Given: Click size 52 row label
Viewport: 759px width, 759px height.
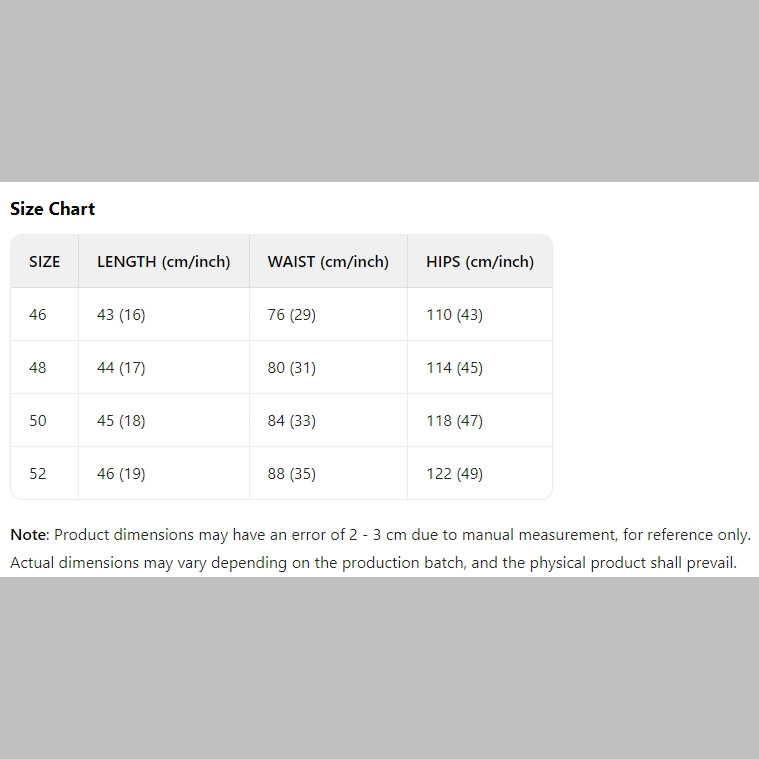Looking at the screenshot, I should click(x=38, y=474).
